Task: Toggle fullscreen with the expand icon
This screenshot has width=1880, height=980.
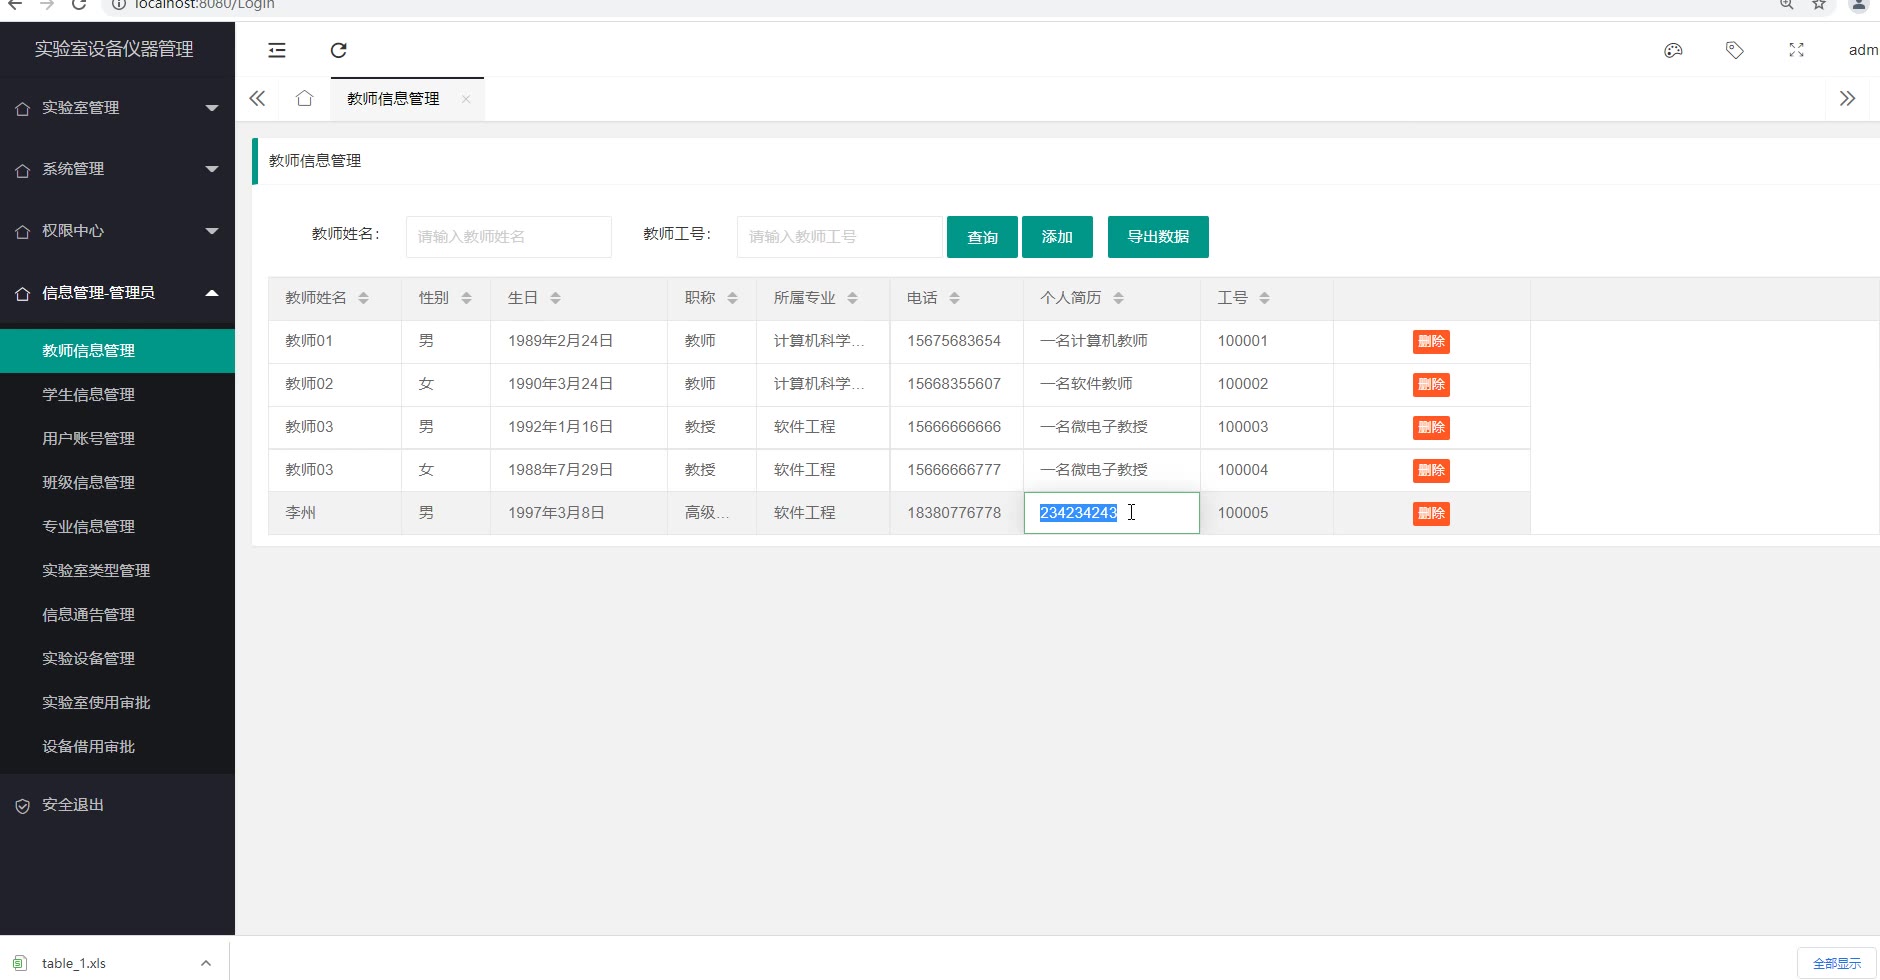Action: coord(1796,50)
